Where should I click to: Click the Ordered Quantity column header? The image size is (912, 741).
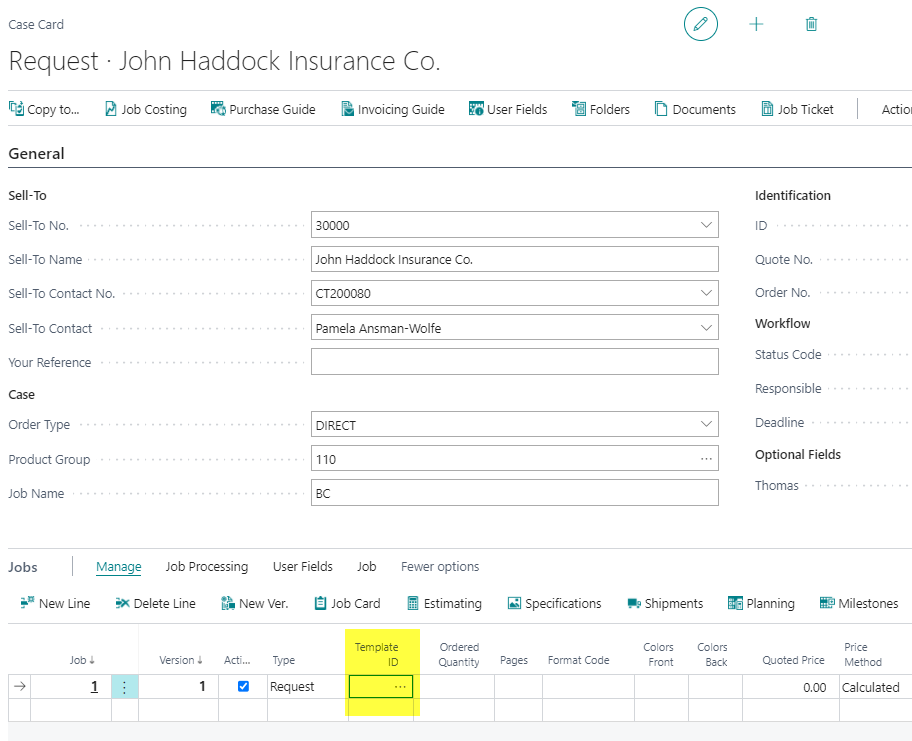[459, 654]
